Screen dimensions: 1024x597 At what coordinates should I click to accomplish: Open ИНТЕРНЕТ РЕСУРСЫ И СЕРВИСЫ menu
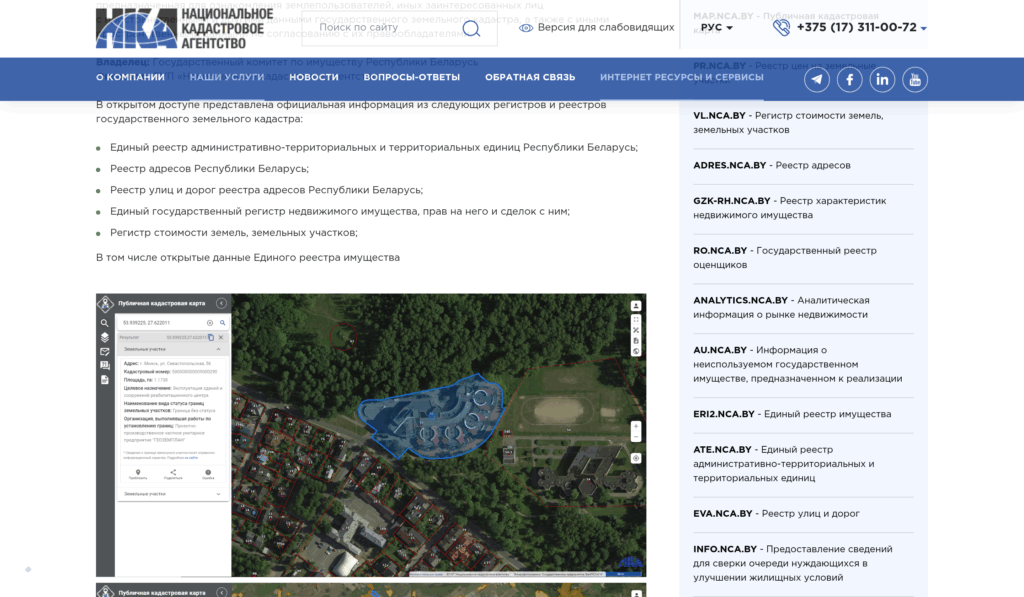click(682, 77)
